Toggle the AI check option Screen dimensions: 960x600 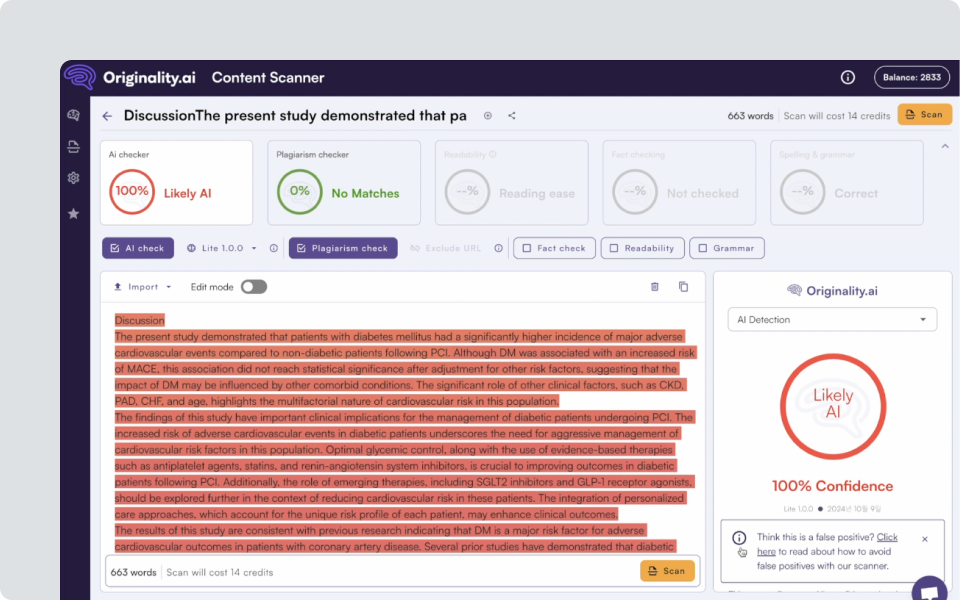point(138,248)
